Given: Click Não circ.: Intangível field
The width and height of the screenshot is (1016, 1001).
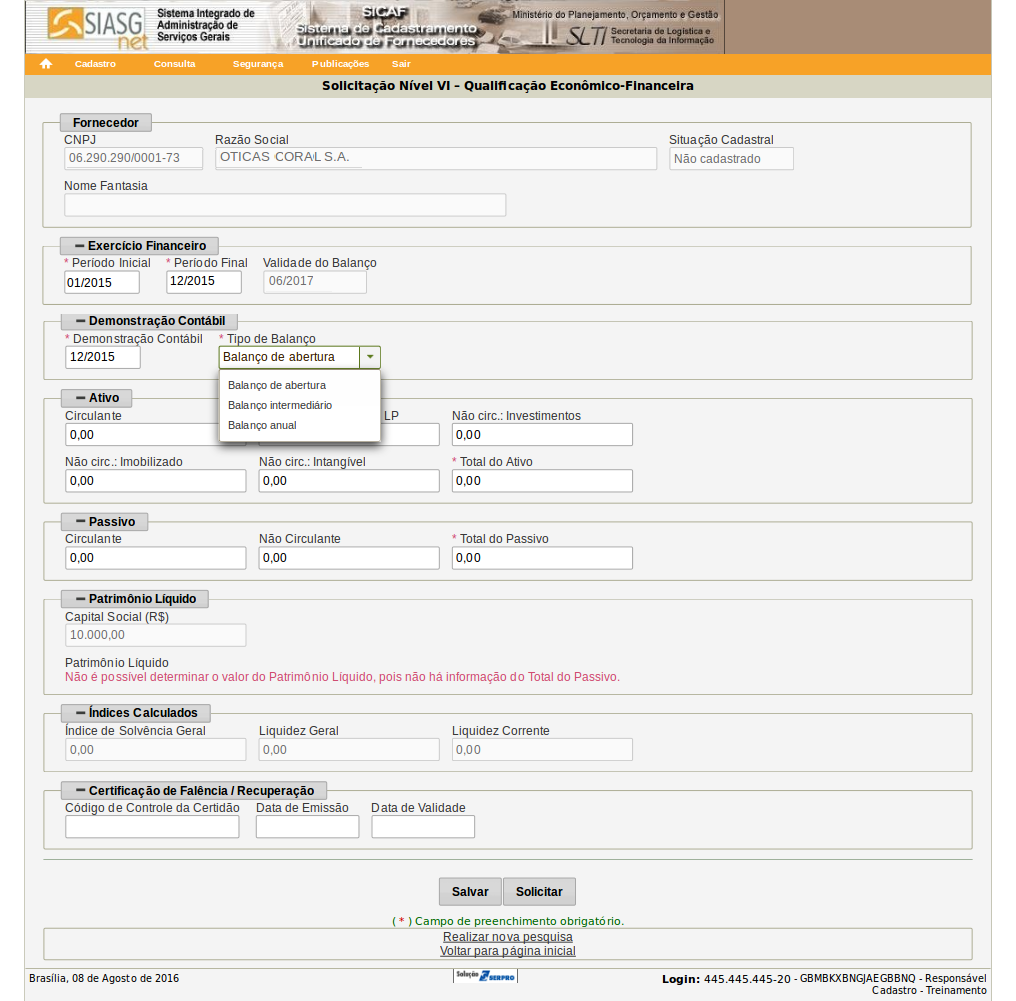Looking at the screenshot, I should (x=349, y=481).
